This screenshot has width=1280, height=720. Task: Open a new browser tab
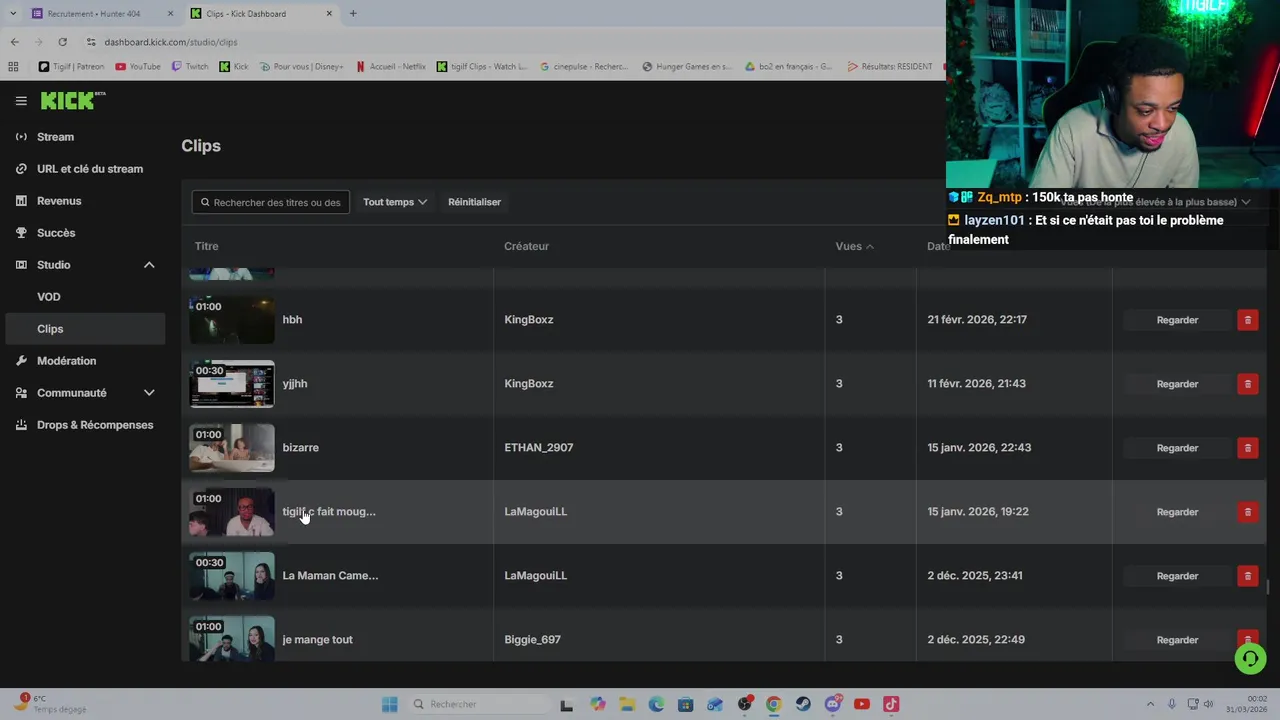353,13
